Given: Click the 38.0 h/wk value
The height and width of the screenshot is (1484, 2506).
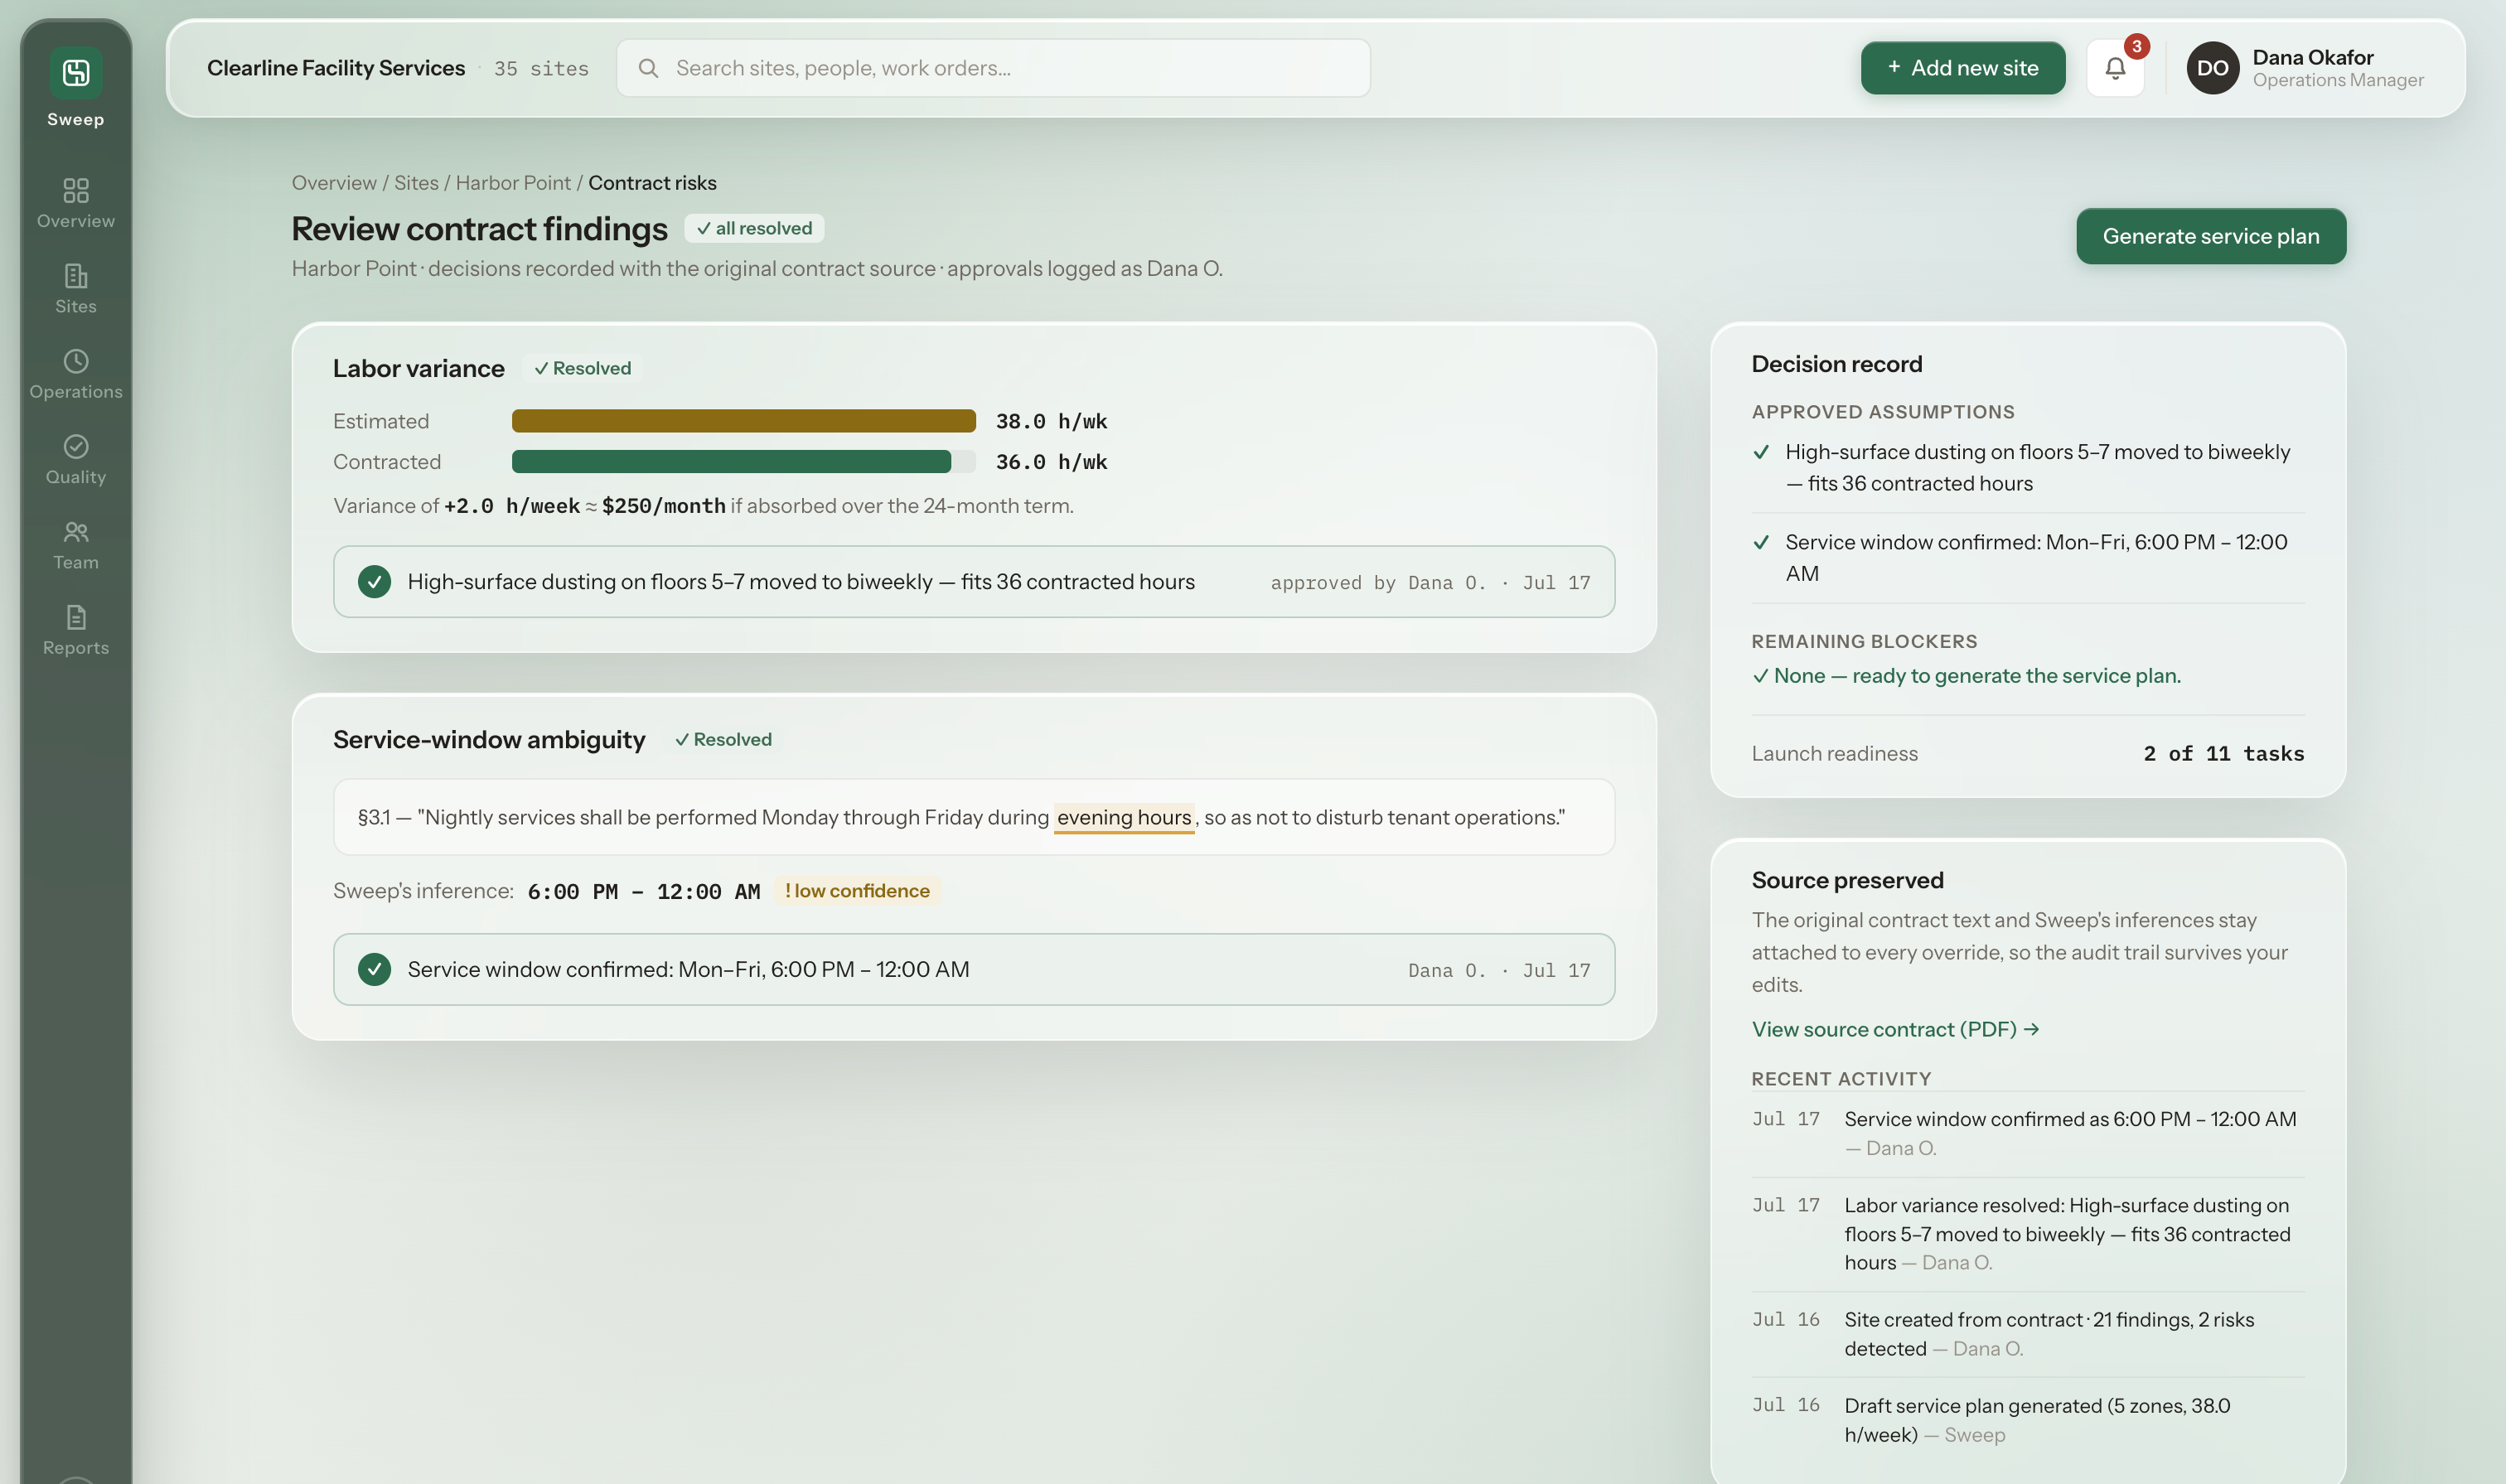Looking at the screenshot, I should [x=1051, y=421].
